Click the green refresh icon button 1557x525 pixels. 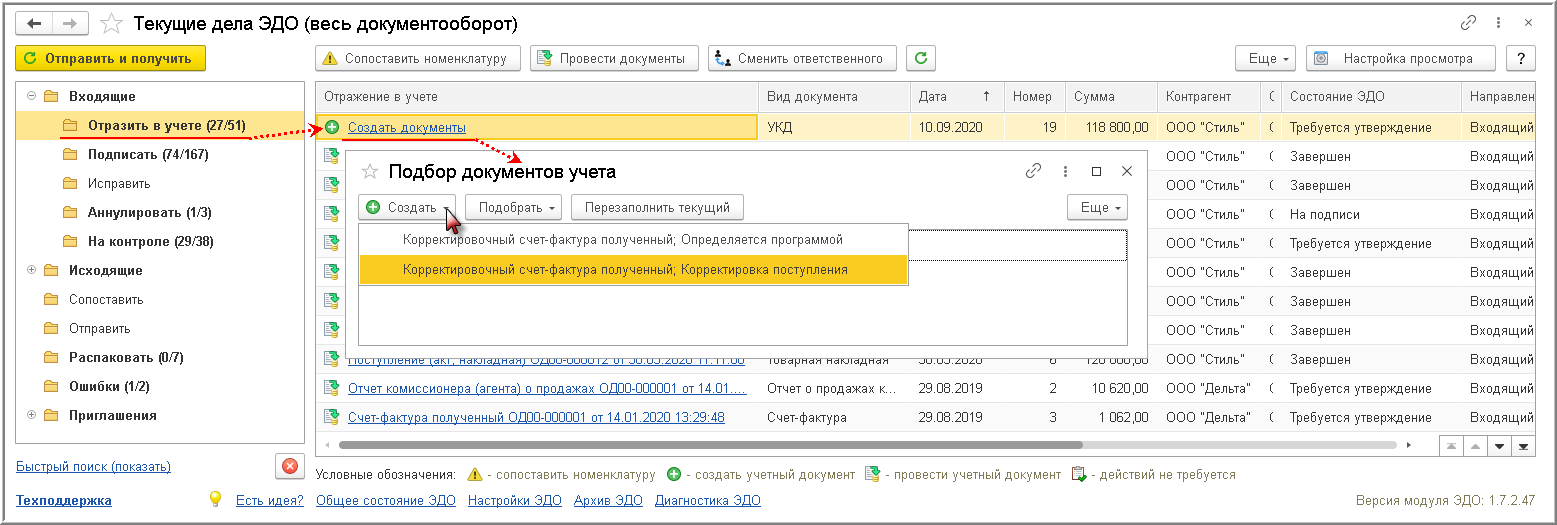tap(921, 58)
